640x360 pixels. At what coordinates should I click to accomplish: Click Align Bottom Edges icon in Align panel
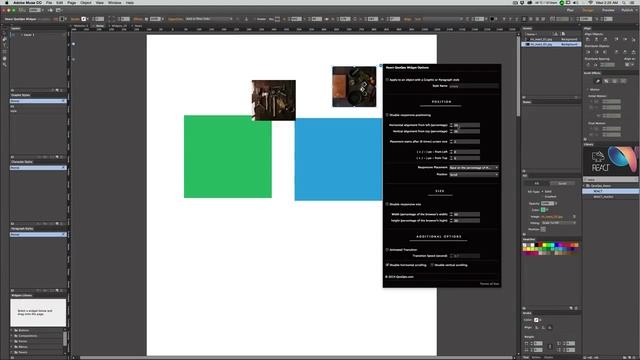pyautogui.click(x=633, y=39)
